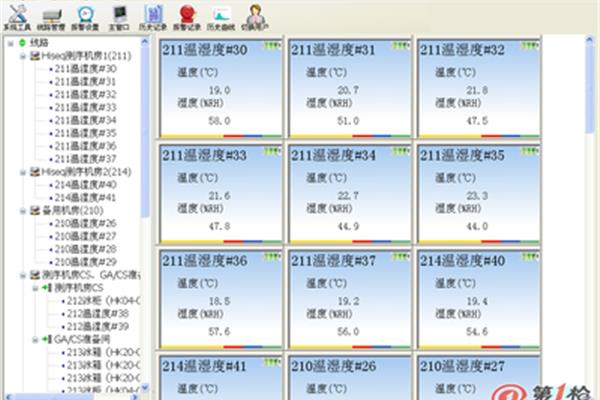Image resolution: width=600 pixels, height=400 pixels.
Task: Collapse the GA/CS准备间 subgroup expander
Action: [35, 339]
